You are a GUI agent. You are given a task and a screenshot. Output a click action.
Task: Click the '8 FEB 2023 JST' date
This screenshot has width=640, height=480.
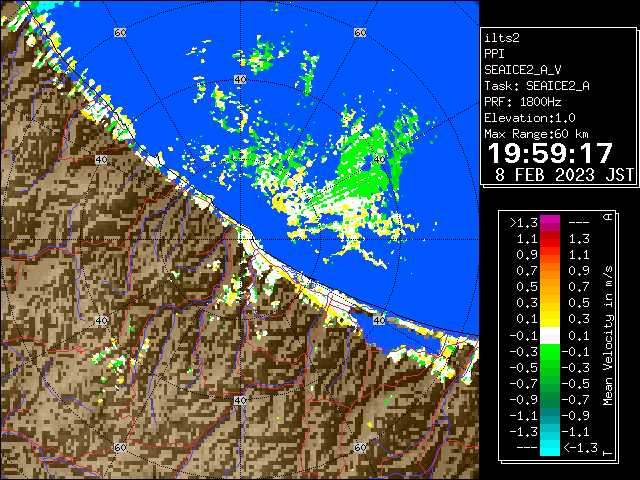click(564, 175)
